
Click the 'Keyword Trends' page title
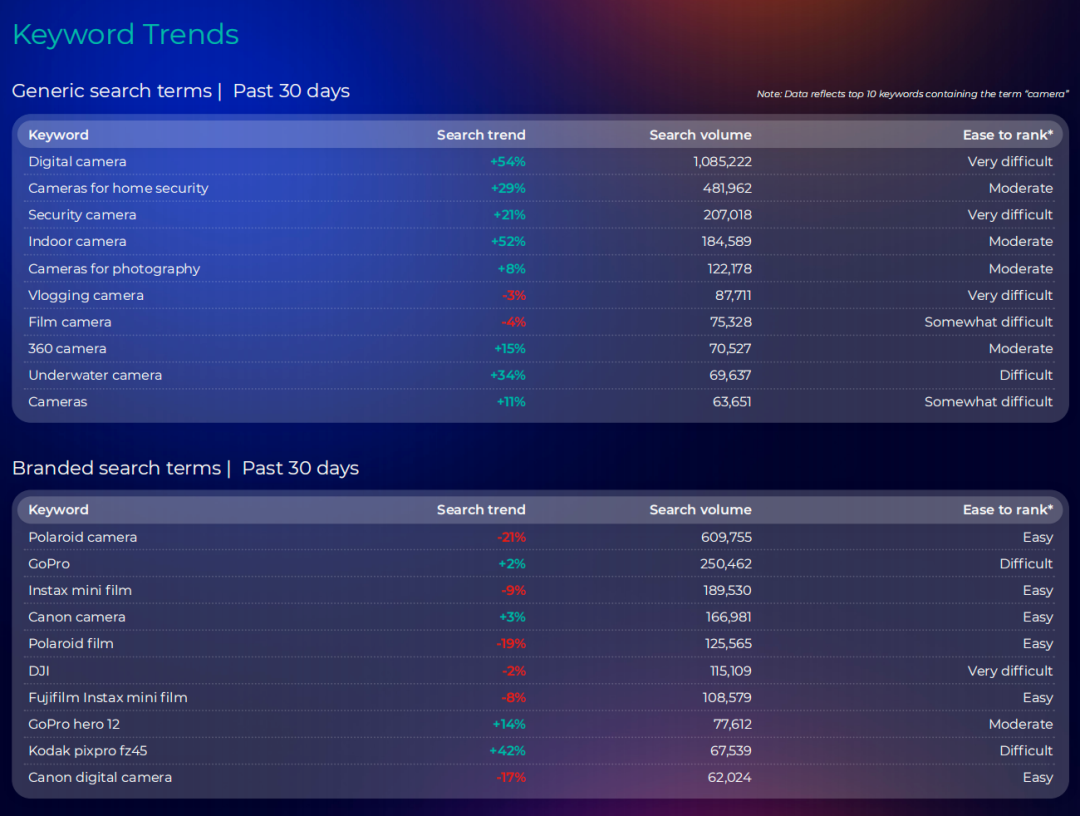pos(125,34)
